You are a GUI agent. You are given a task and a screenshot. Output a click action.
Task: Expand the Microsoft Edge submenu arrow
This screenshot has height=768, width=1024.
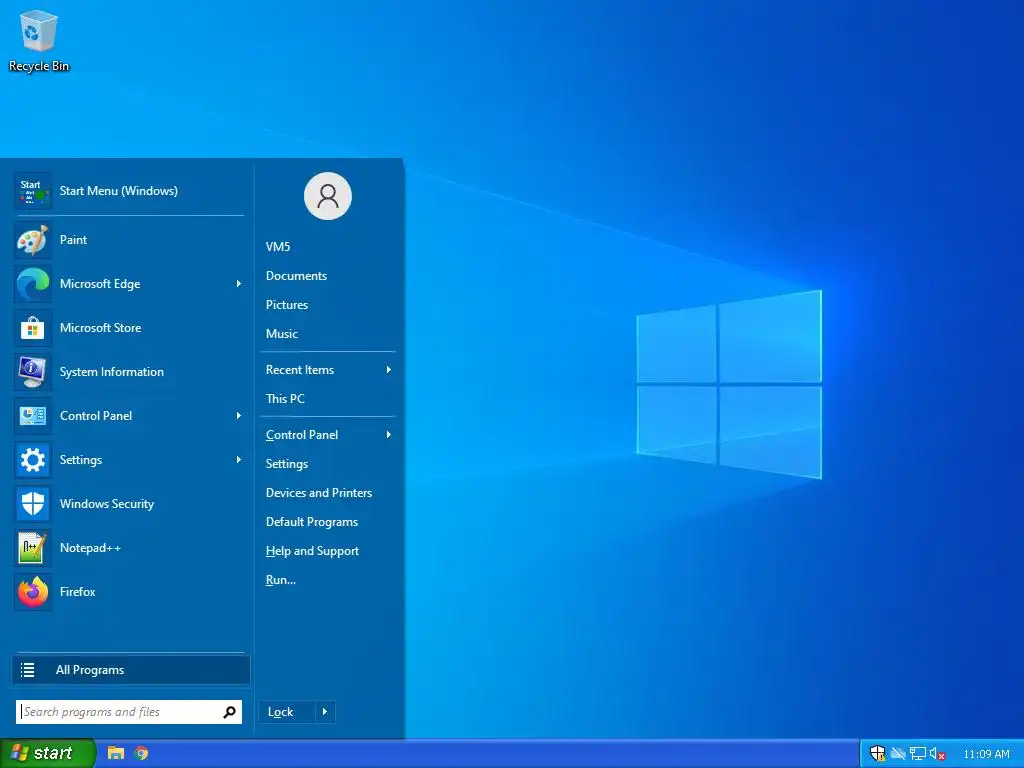tap(239, 284)
